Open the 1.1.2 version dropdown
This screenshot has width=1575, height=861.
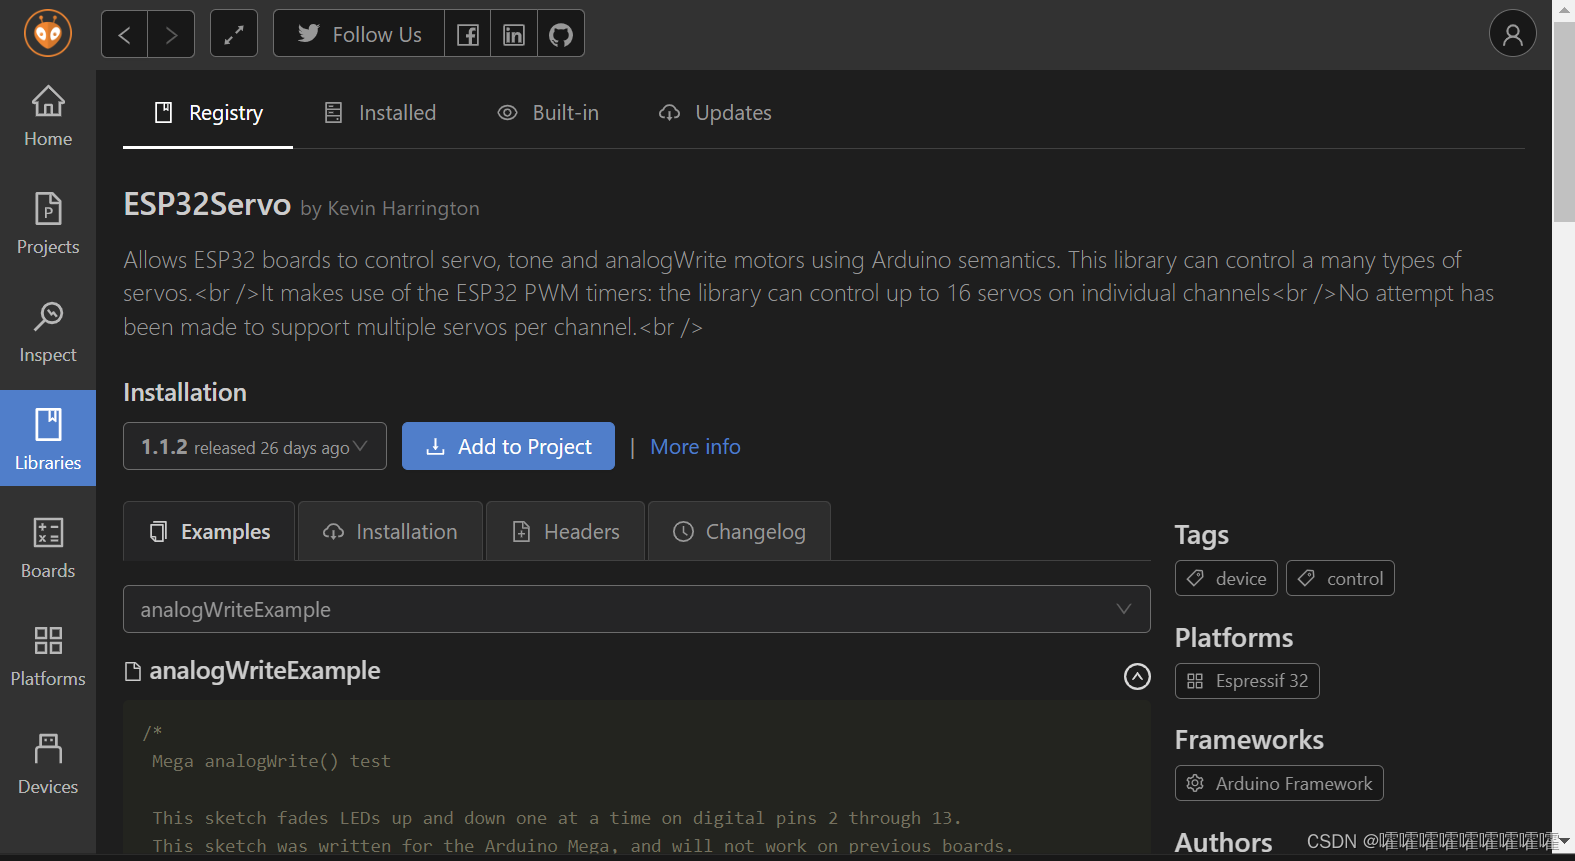(255, 446)
